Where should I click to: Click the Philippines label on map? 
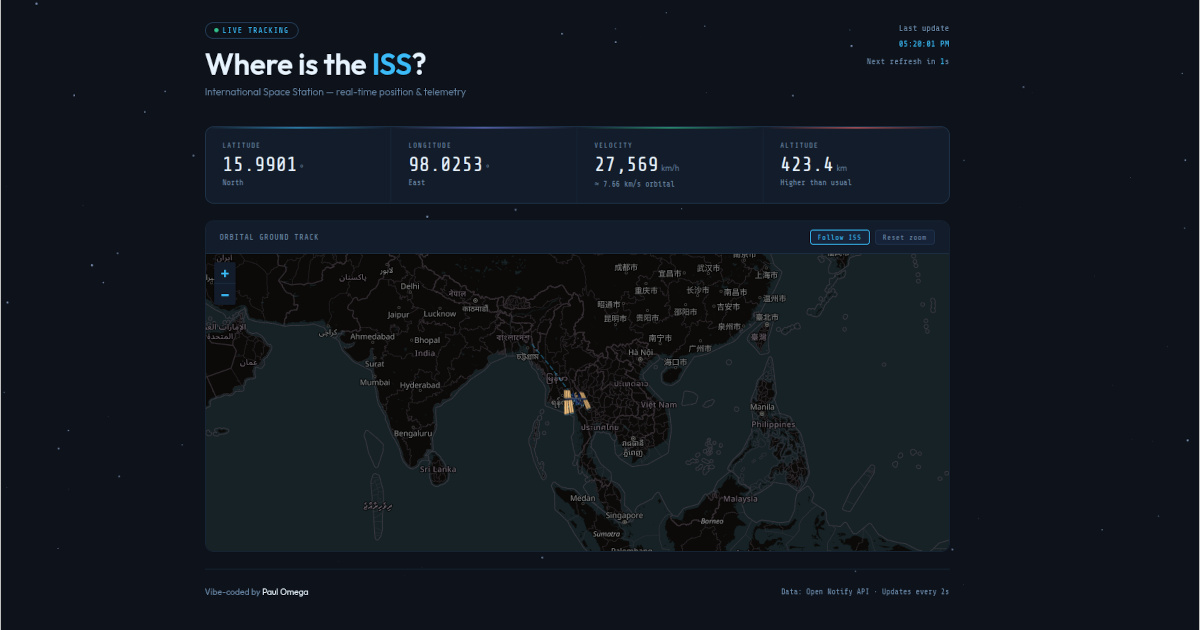pyautogui.click(x=773, y=424)
